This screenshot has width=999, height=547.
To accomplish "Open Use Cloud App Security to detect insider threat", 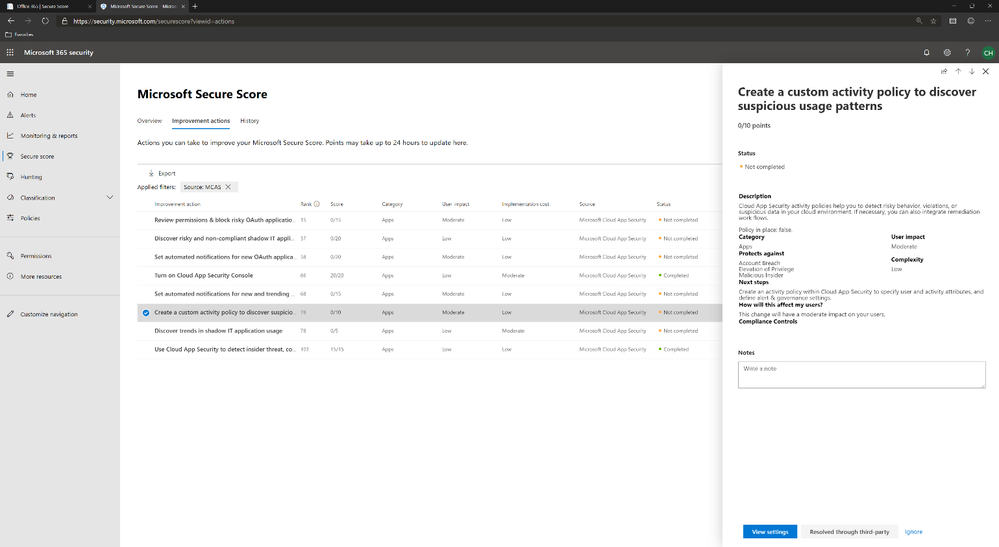I will point(429,349).
